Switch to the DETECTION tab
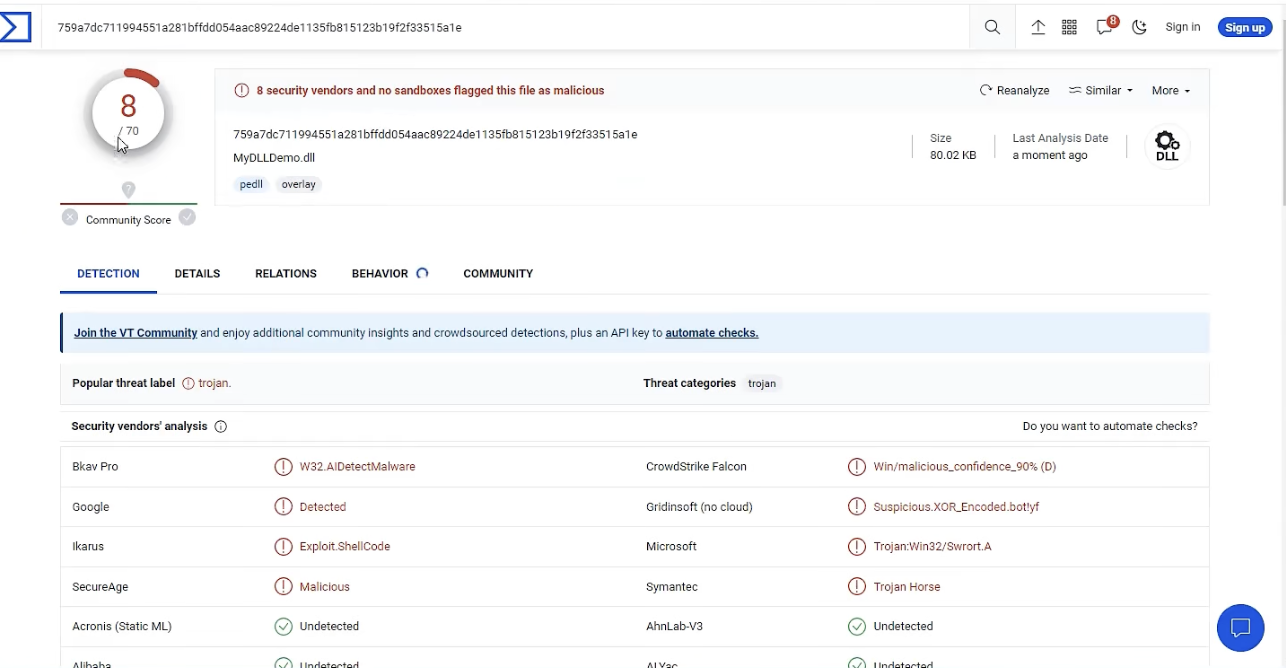 tap(108, 273)
